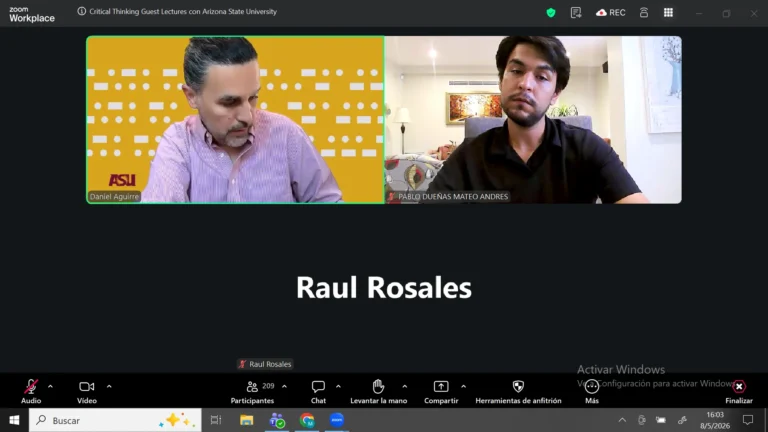Image resolution: width=768 pixels, height=432 pixels.
Task: Open the Más options menu
Action: (592, 392)
